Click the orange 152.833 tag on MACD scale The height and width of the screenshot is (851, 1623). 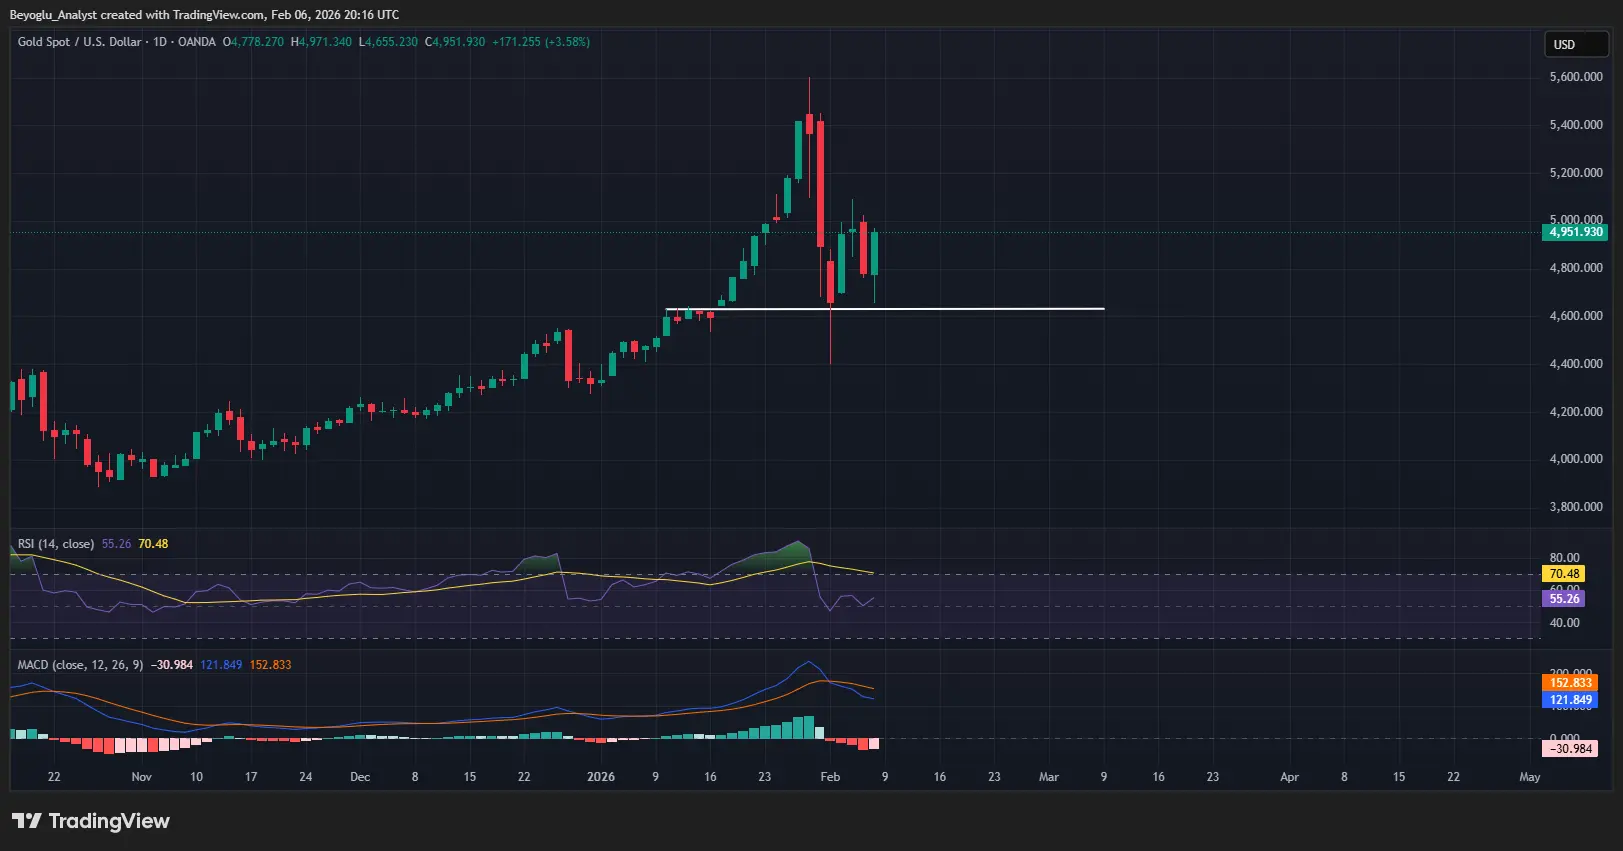(x=1571, y=683)
